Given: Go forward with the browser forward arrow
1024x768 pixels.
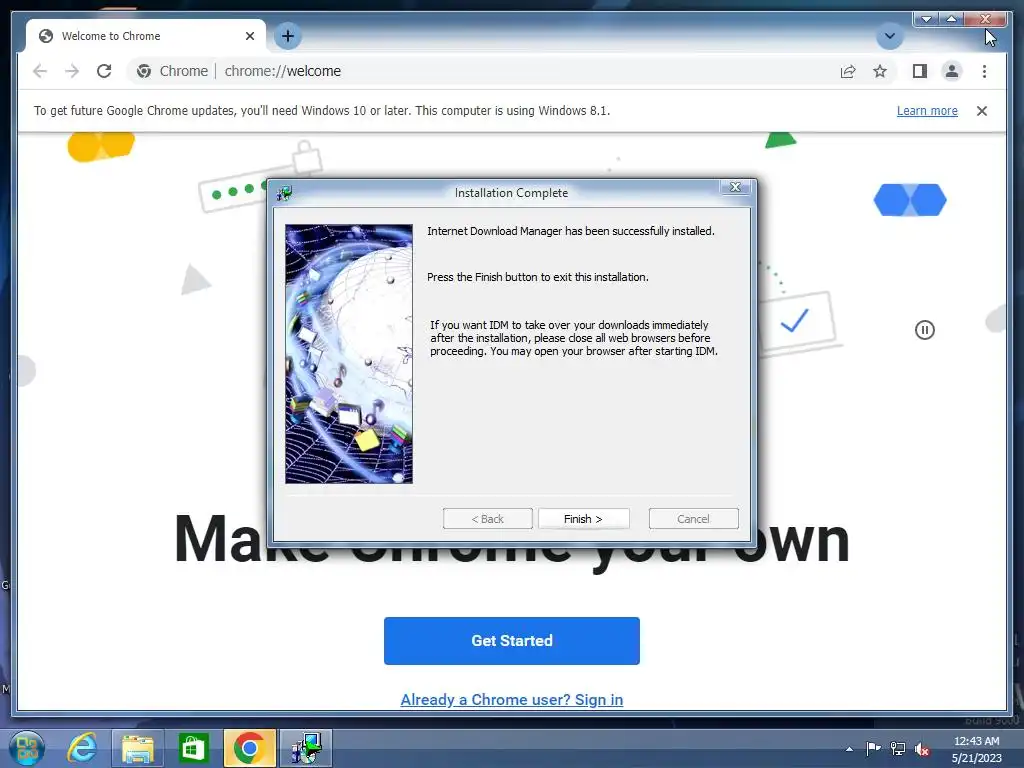Looking at the screenshot, I should [72, 71].
